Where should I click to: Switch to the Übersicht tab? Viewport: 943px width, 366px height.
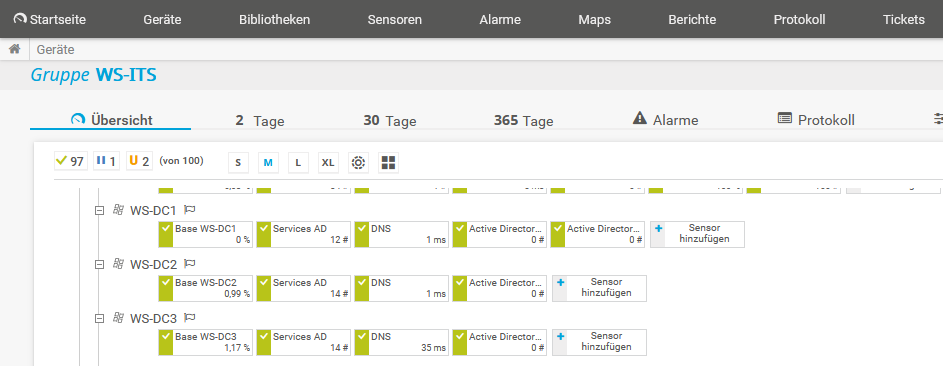click(x=111, y=120)
